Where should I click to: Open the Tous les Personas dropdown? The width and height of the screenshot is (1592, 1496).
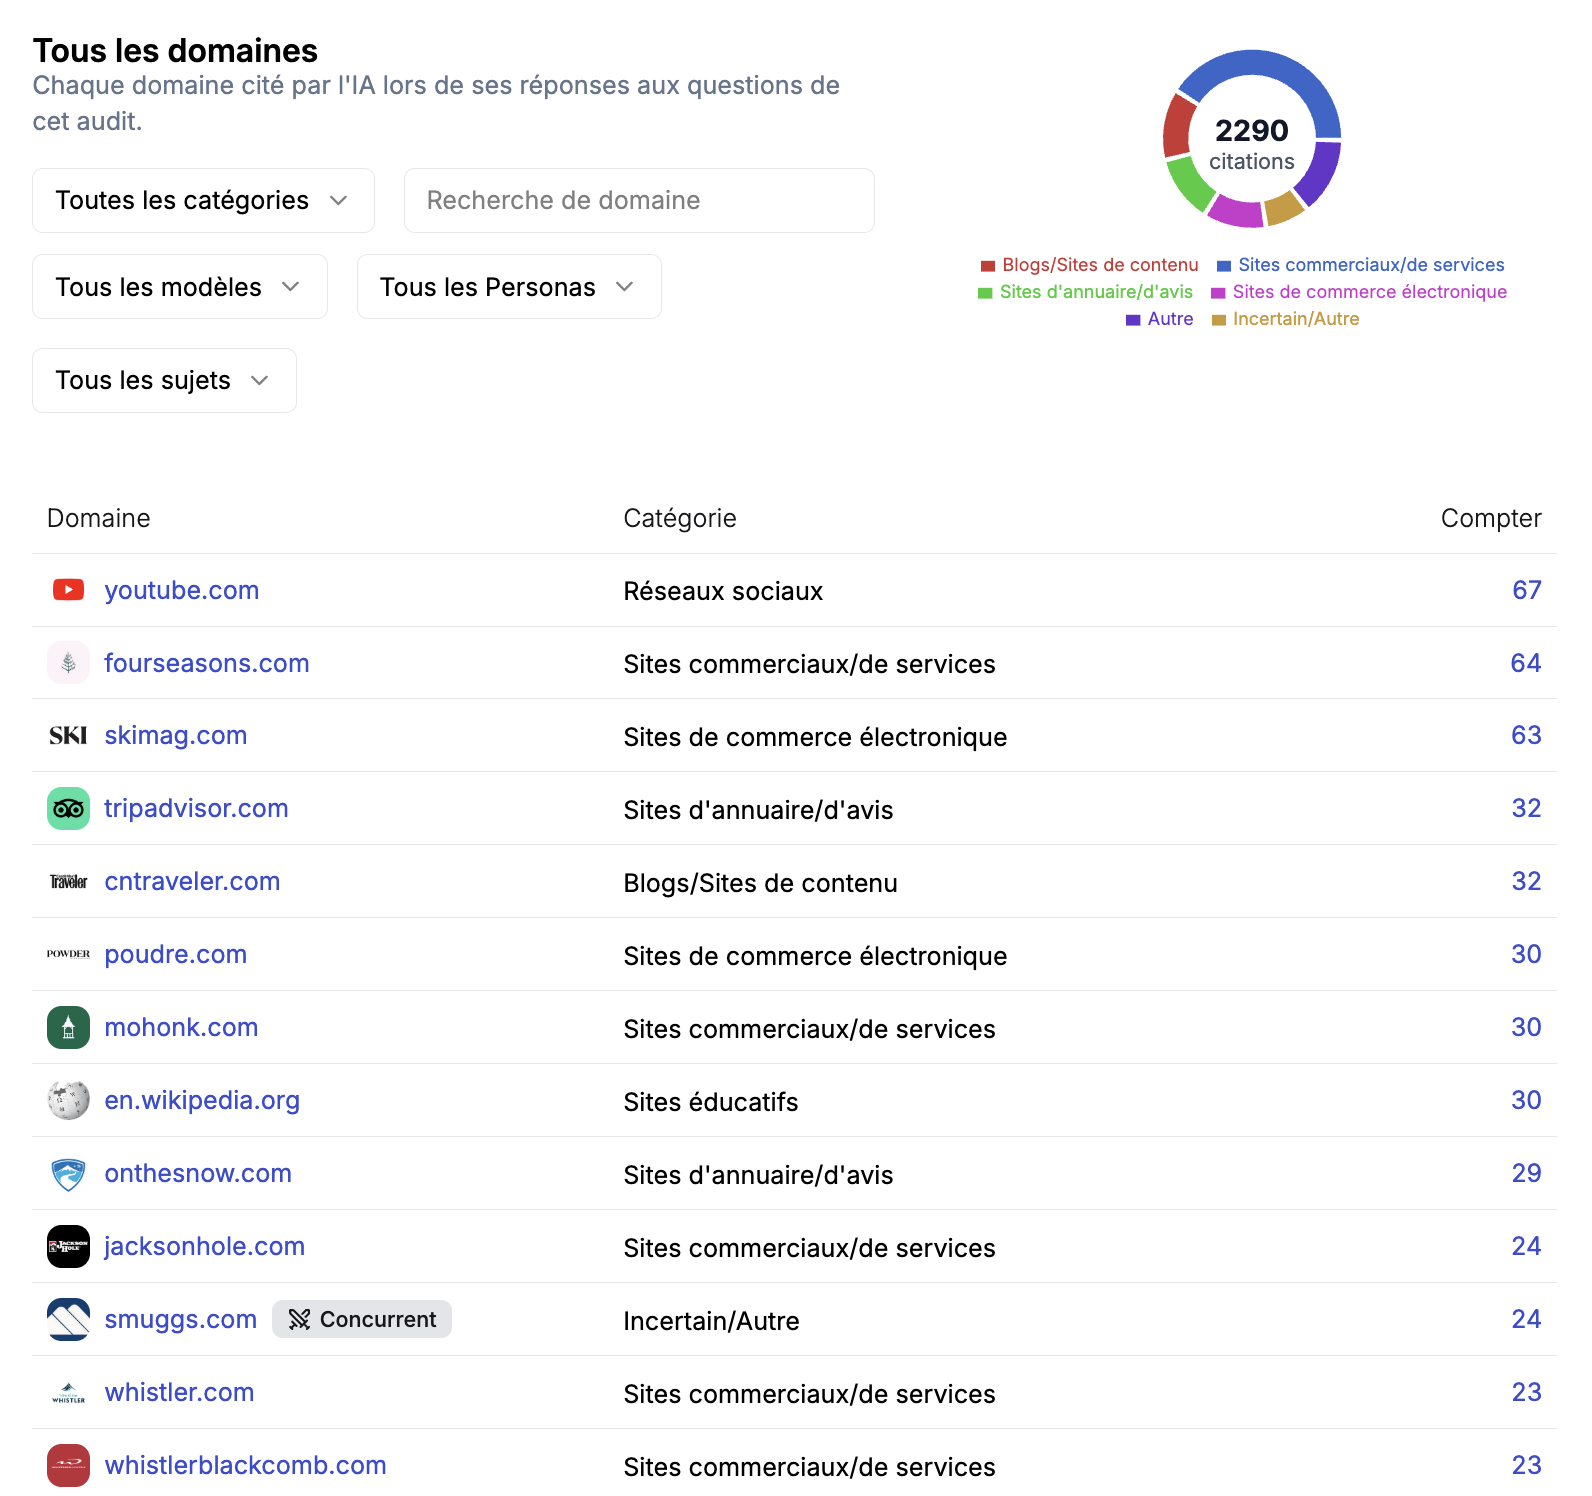click(509, 287)
